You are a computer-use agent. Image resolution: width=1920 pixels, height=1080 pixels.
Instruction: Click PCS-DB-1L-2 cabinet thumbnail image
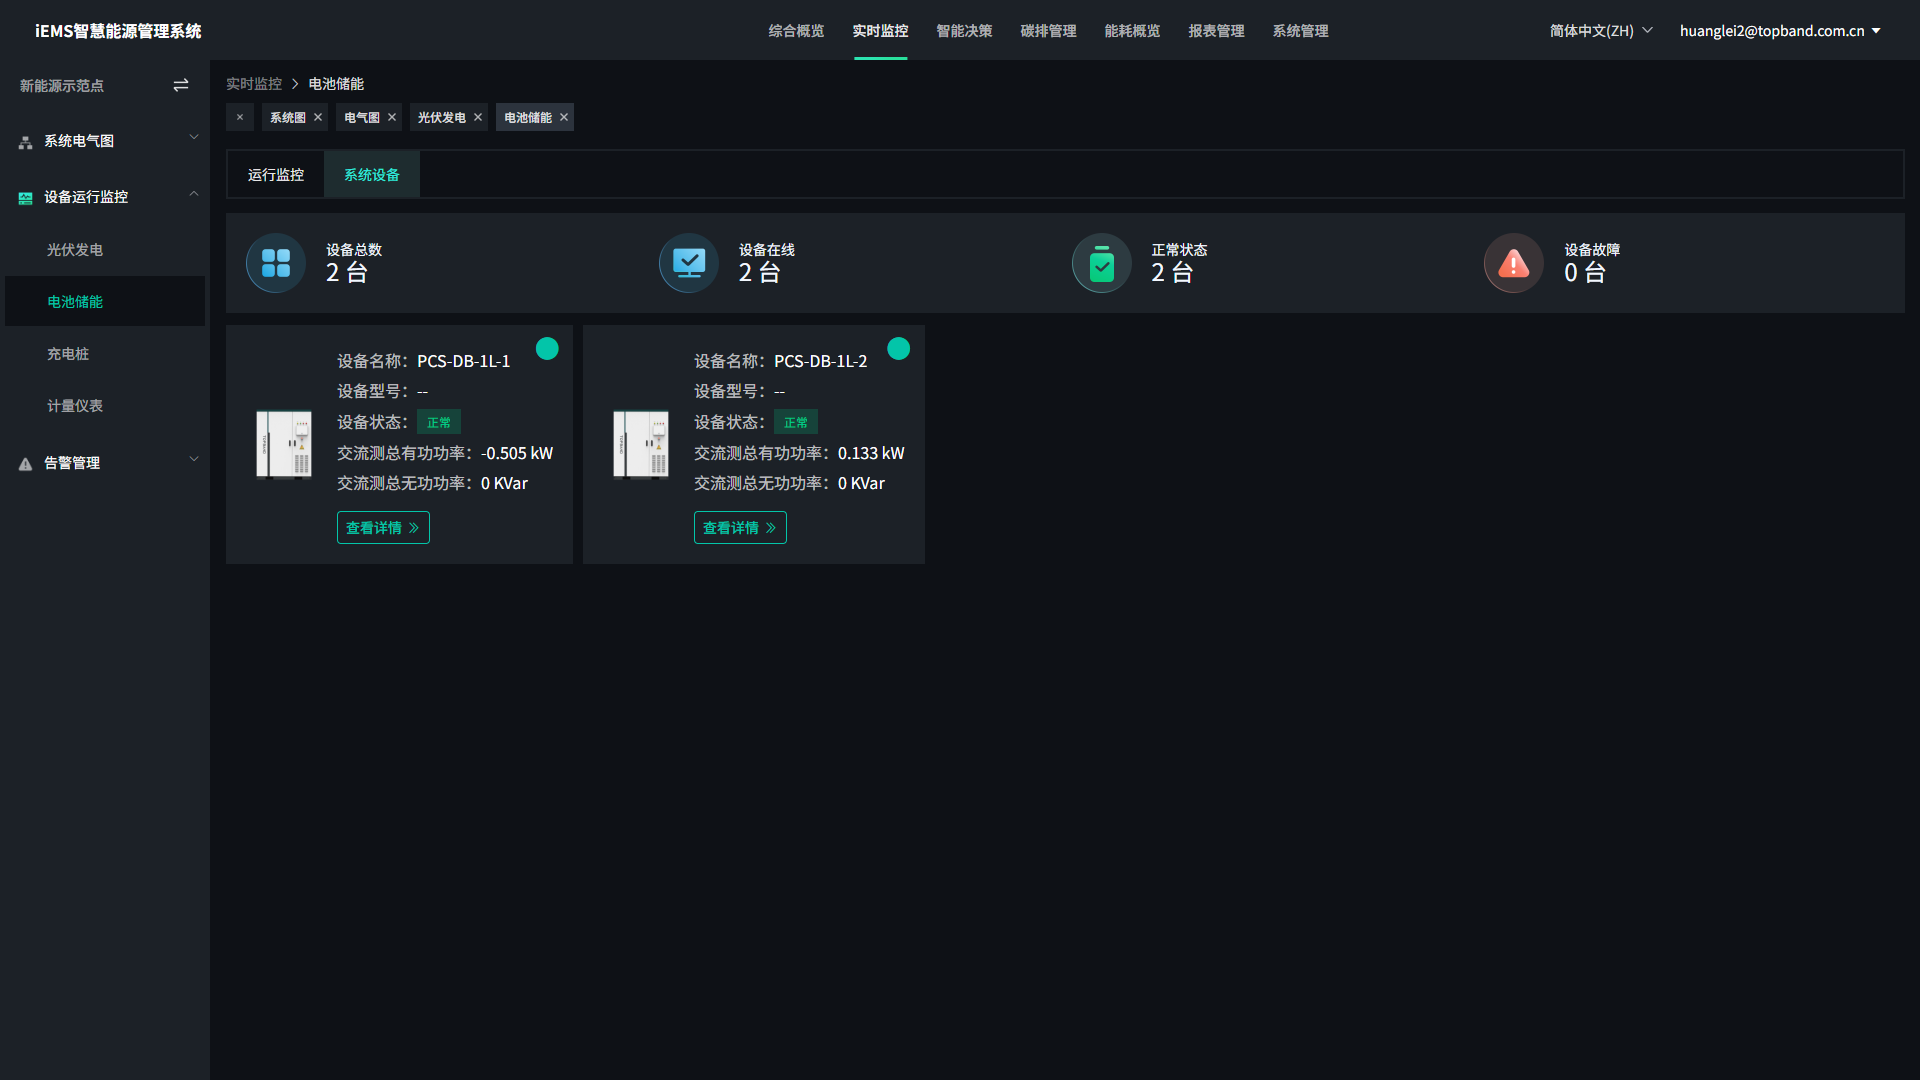[x=641, y=445]
